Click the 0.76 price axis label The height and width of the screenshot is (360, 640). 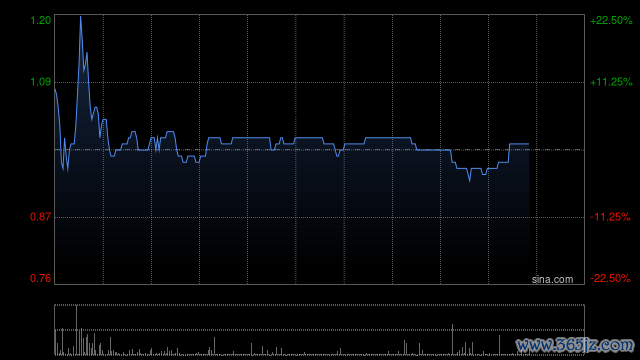point(40,278)
